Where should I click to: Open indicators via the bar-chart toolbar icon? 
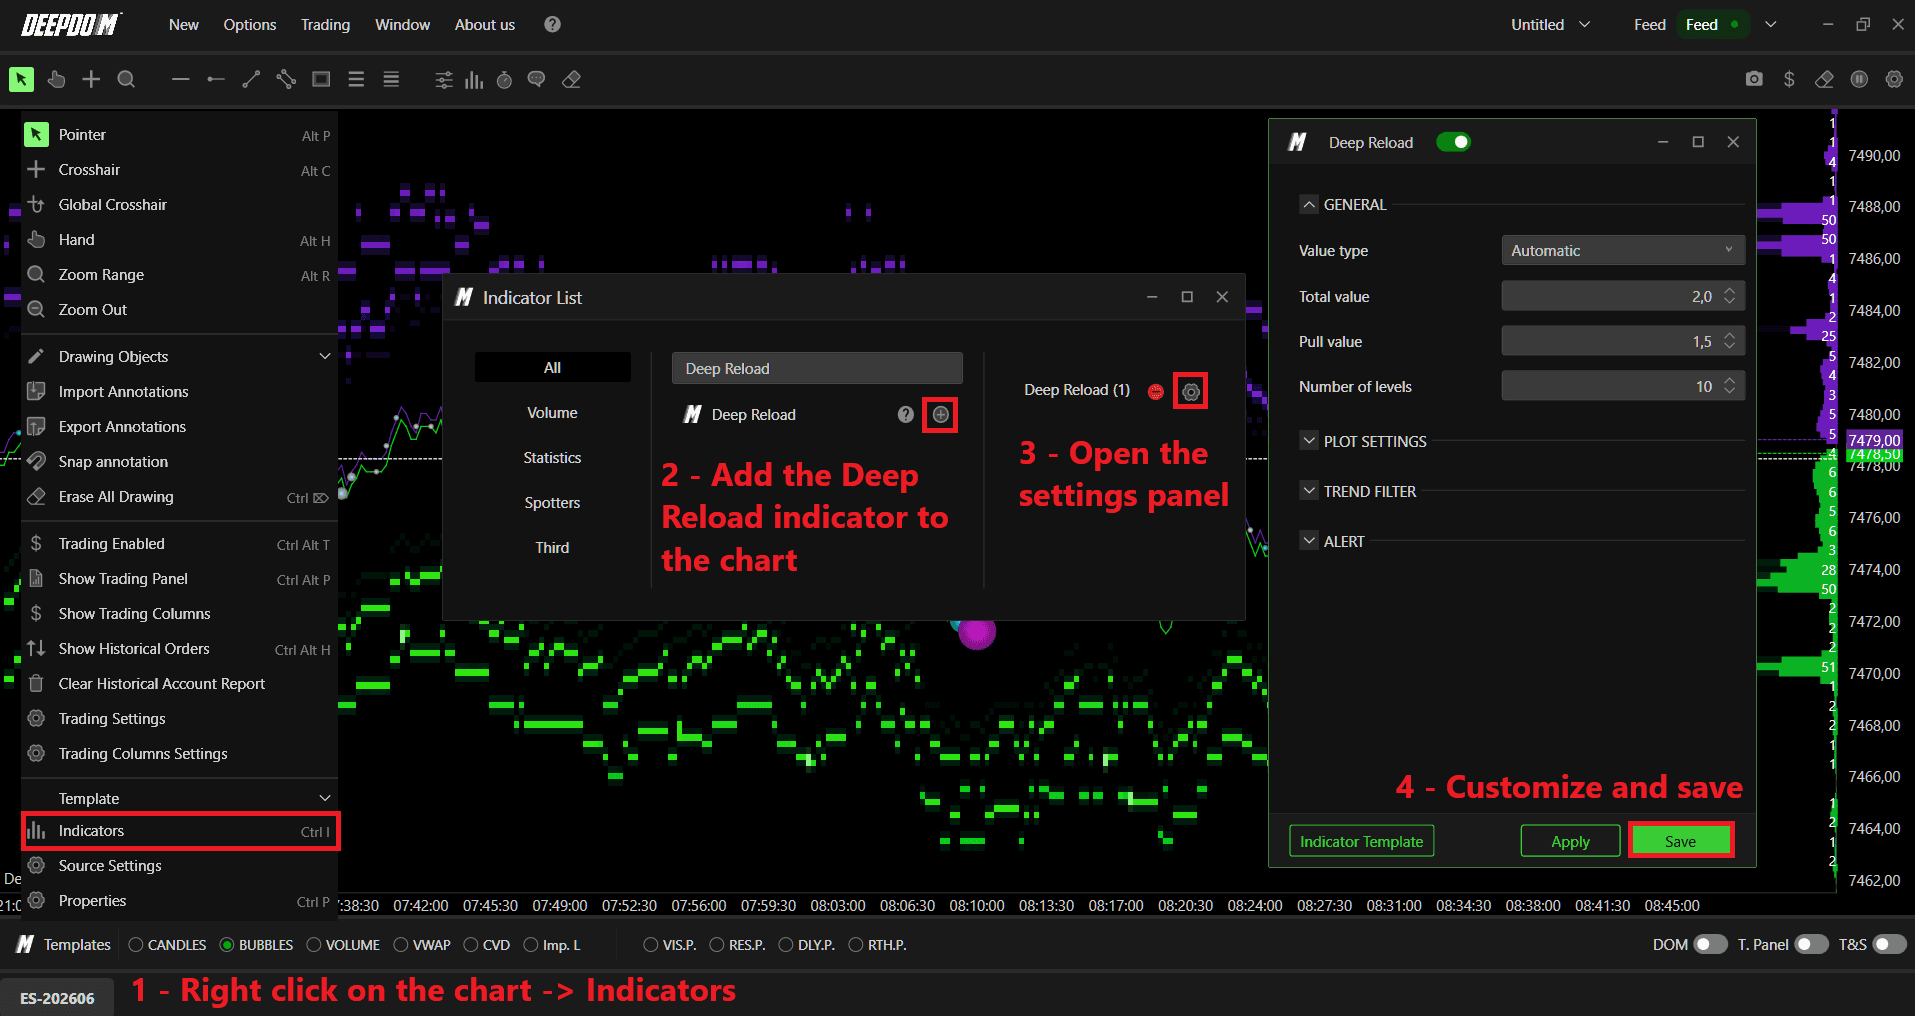[474, 79]
